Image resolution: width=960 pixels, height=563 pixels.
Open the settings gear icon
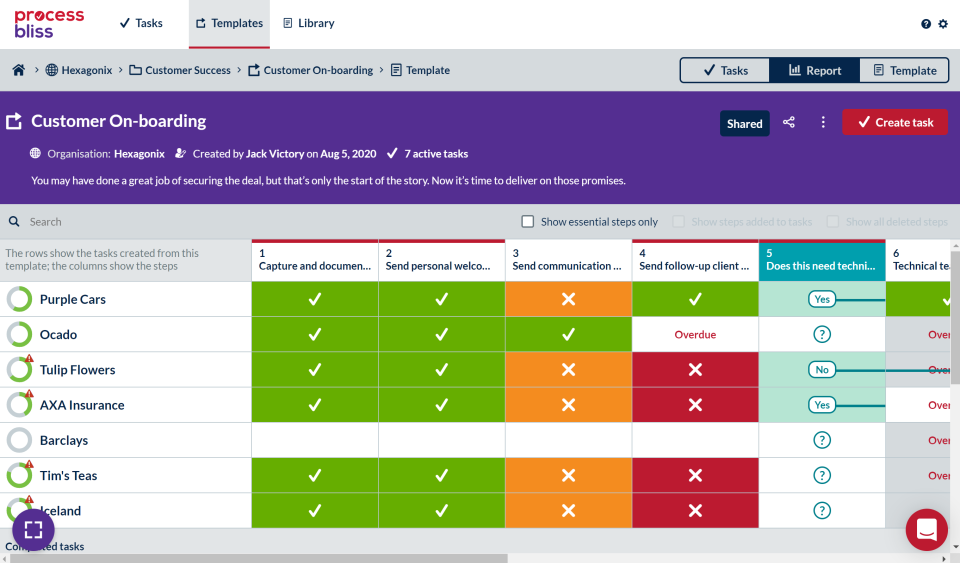click(943, 24)
